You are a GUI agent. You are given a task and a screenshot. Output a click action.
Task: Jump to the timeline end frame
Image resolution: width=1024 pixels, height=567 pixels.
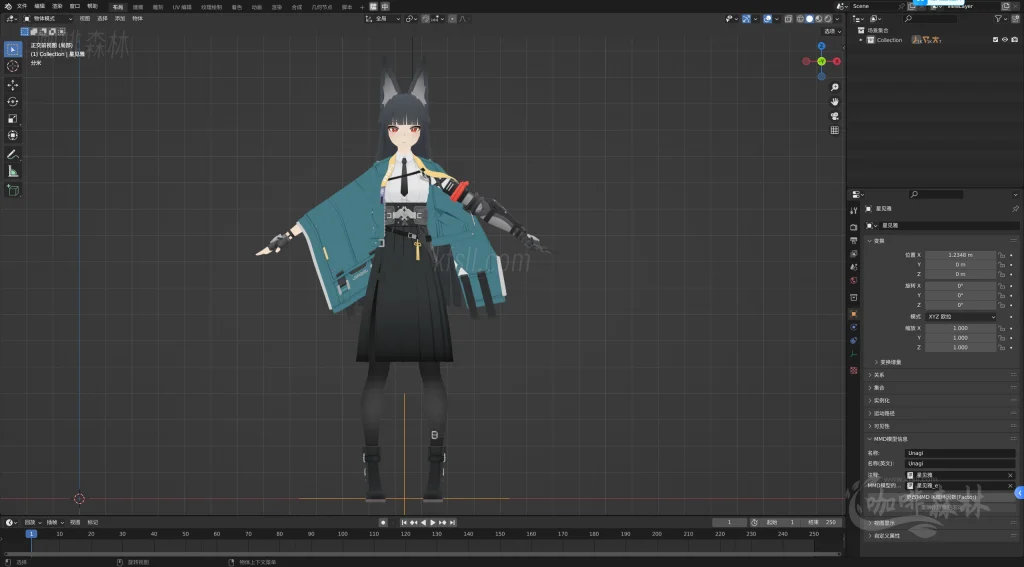tap(452, 523)
